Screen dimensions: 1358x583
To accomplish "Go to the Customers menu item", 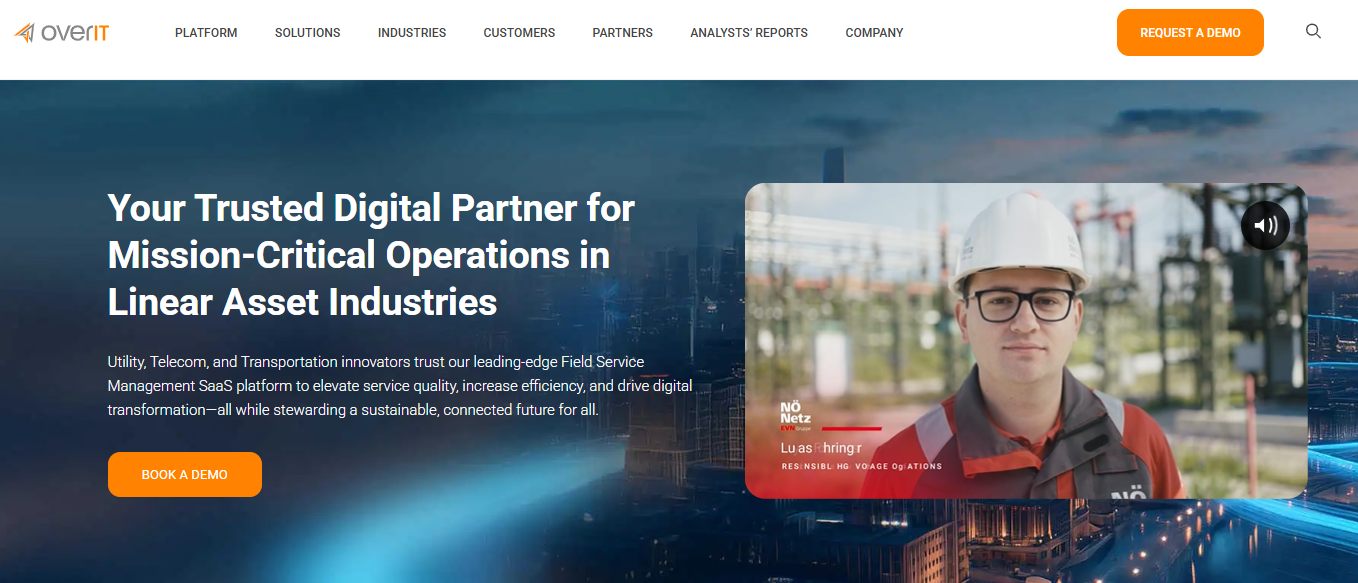I will [x=519, y=33].
